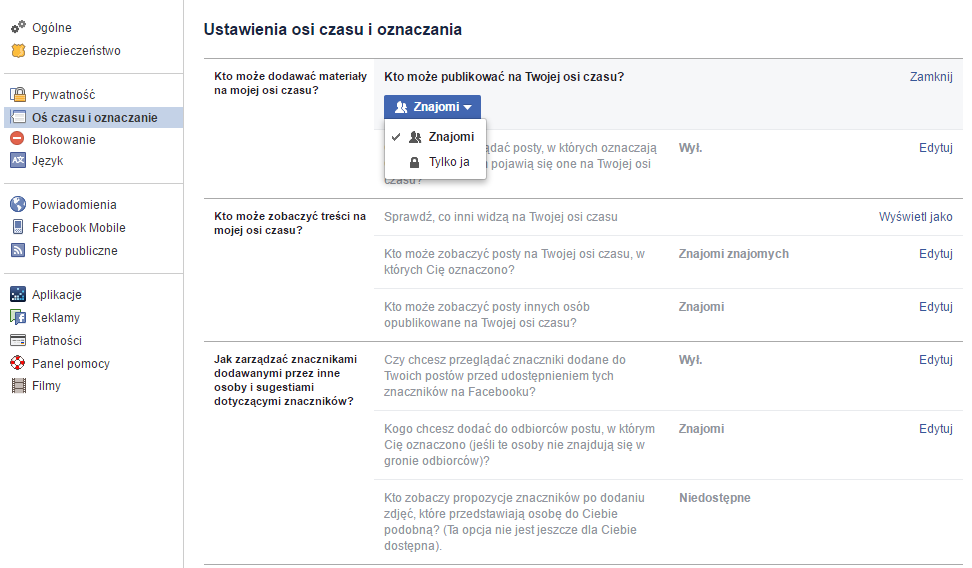This screenshot has height=568, width=972.
Task: Open Aplikacje settings in sidebar
Action: (x=56, y=295)
